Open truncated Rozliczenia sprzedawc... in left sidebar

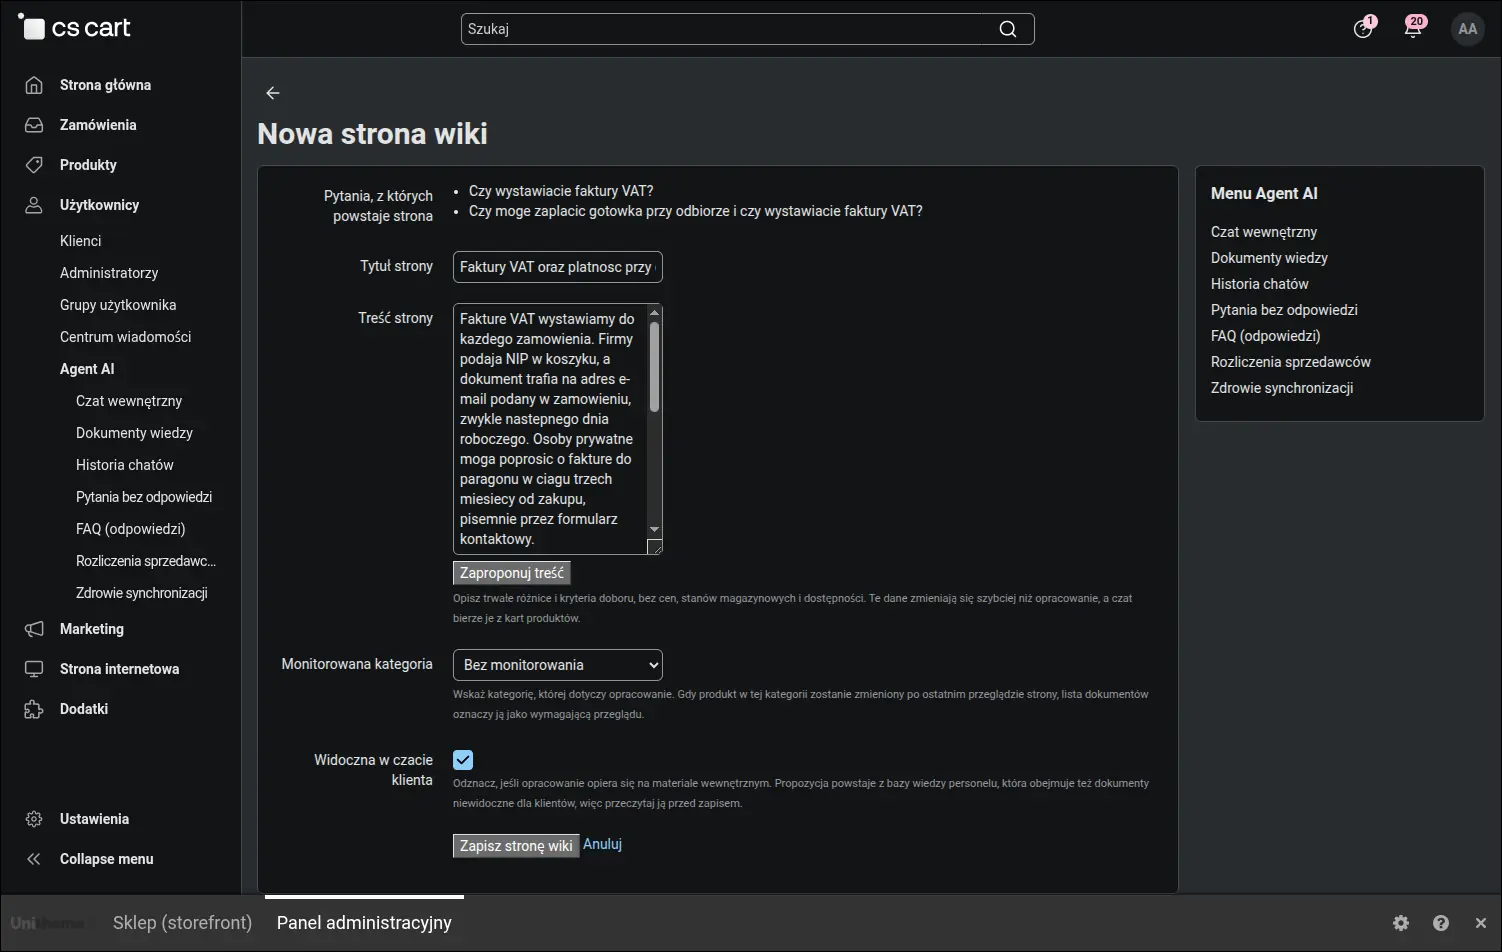[146, 561]
